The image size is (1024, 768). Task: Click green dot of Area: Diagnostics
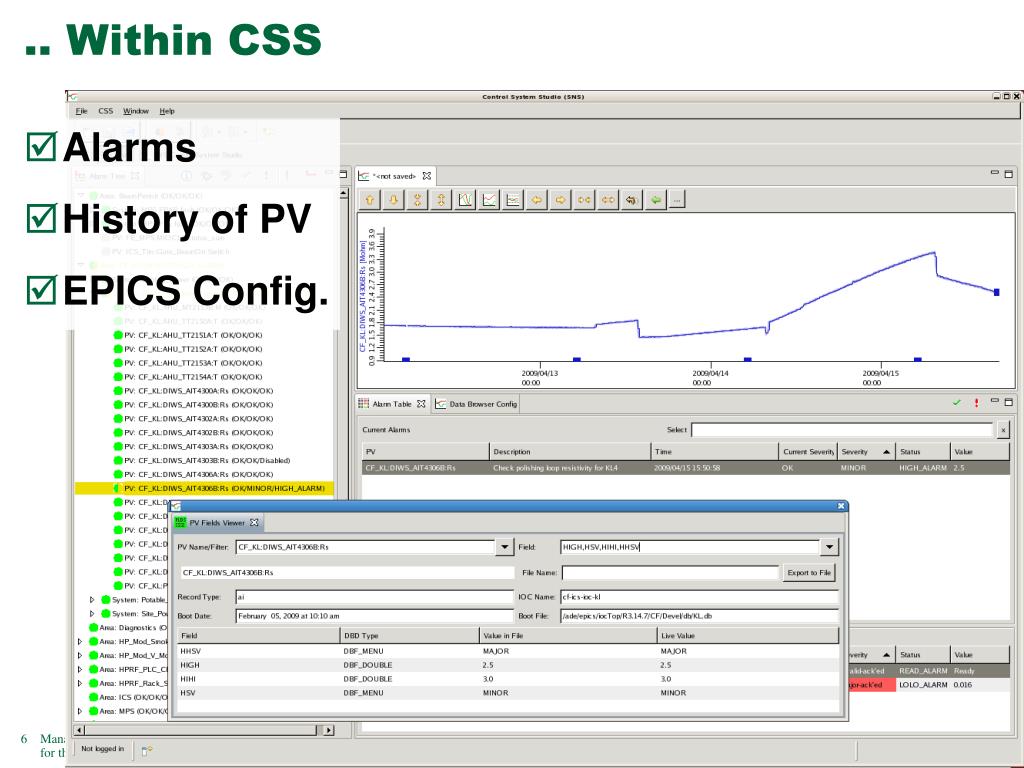tap(93, 628)
